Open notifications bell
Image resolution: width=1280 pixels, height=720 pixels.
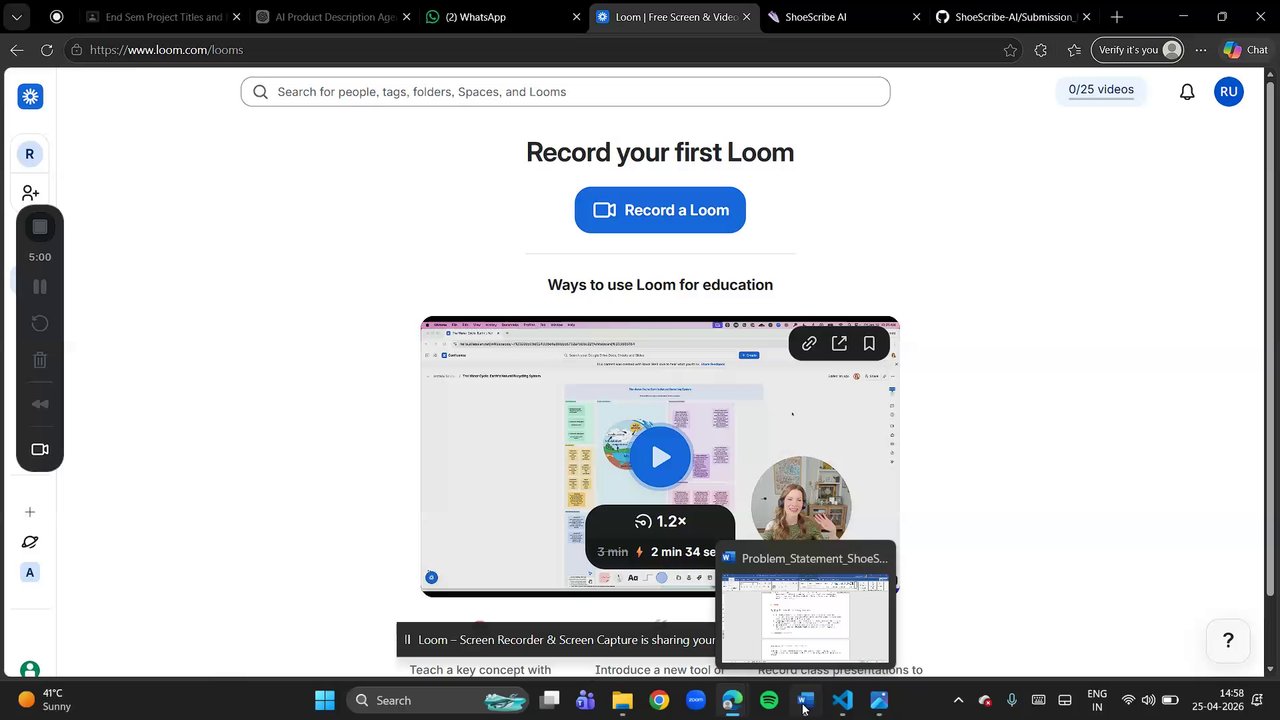click(1187, 92)
